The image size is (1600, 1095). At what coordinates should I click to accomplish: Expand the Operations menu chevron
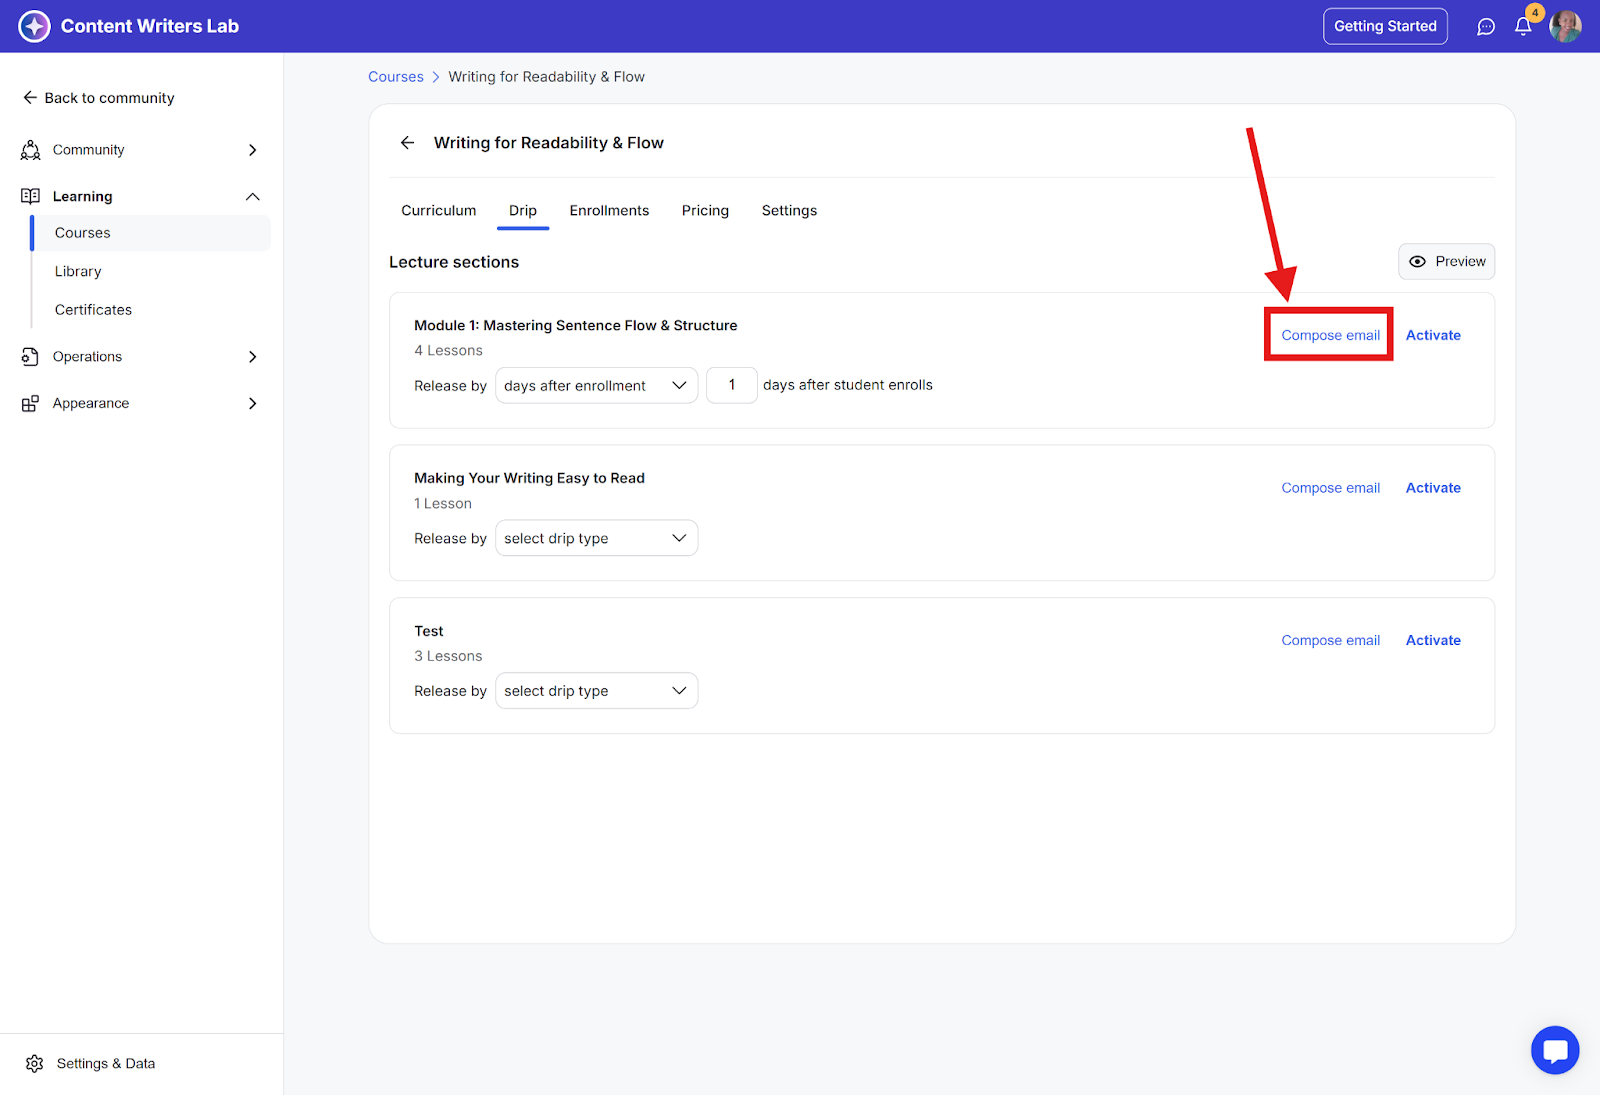point(253,357)
